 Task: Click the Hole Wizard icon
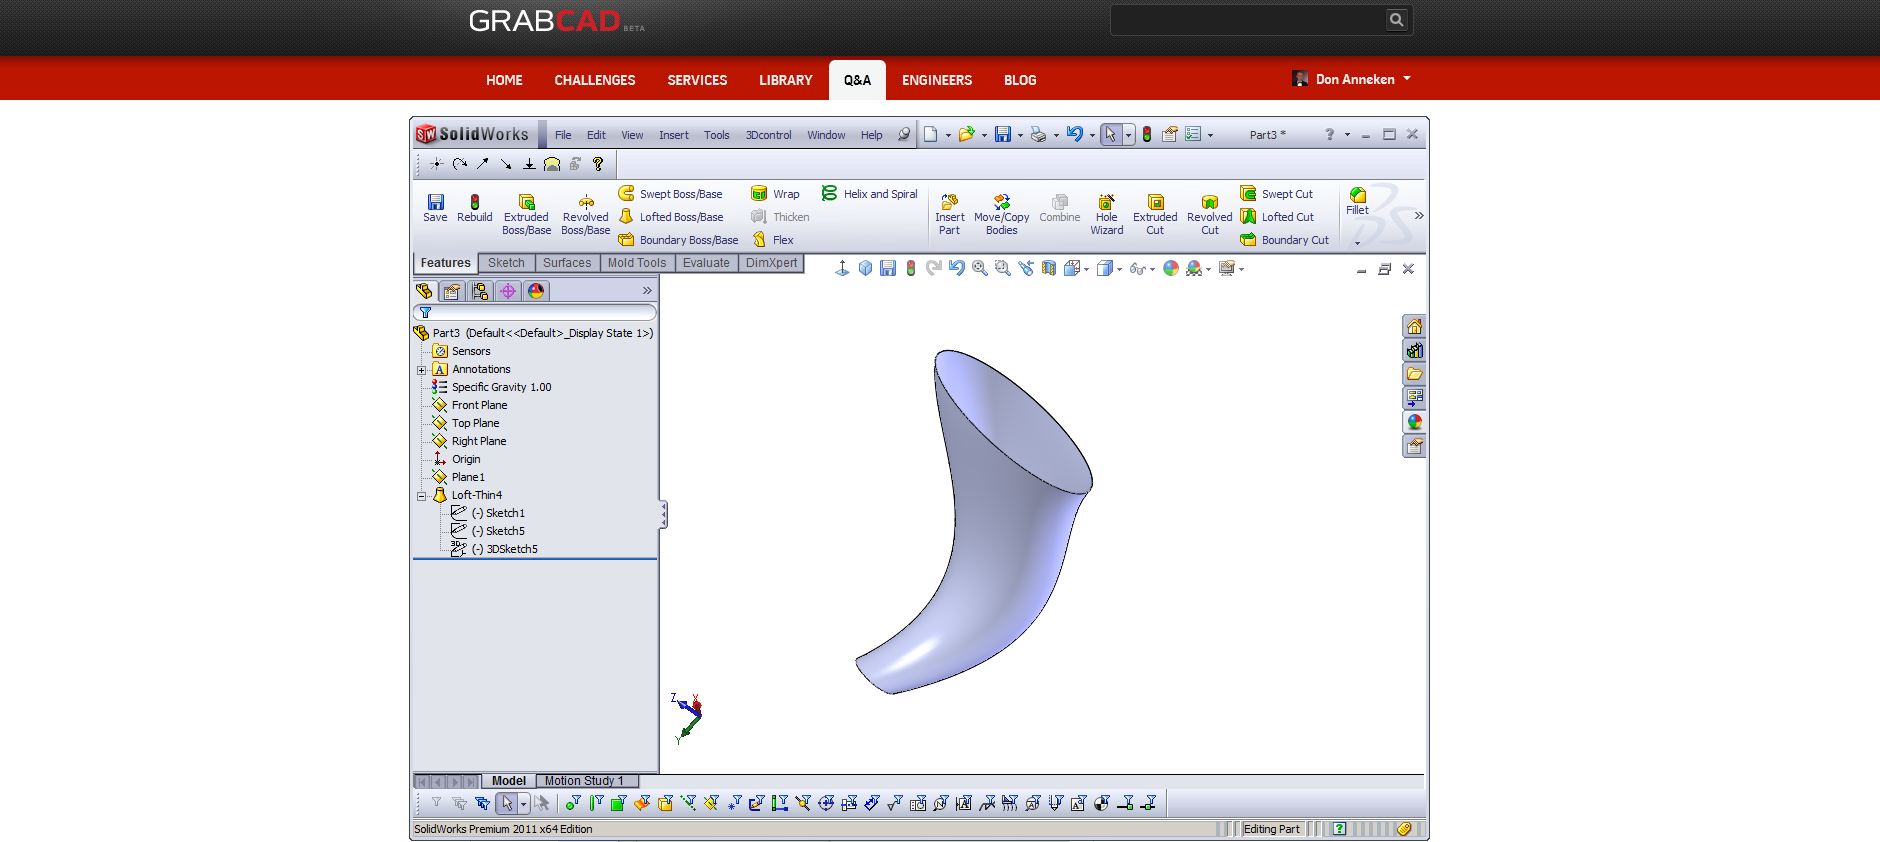tap(1106, 204)
